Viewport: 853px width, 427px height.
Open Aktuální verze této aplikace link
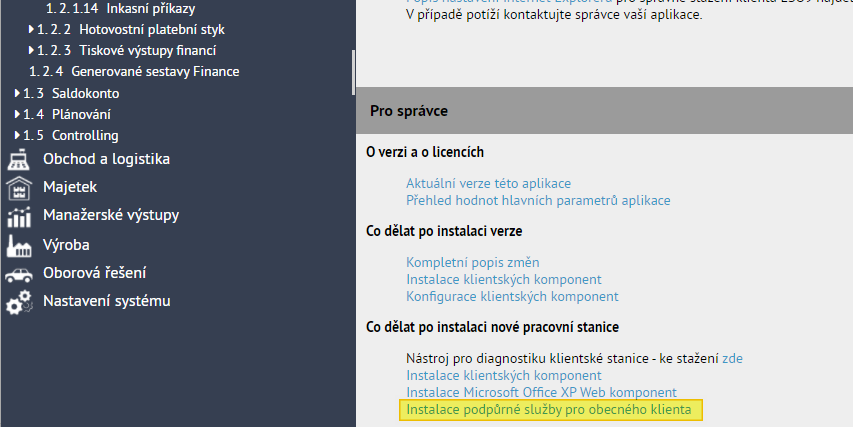coord(489,183)
